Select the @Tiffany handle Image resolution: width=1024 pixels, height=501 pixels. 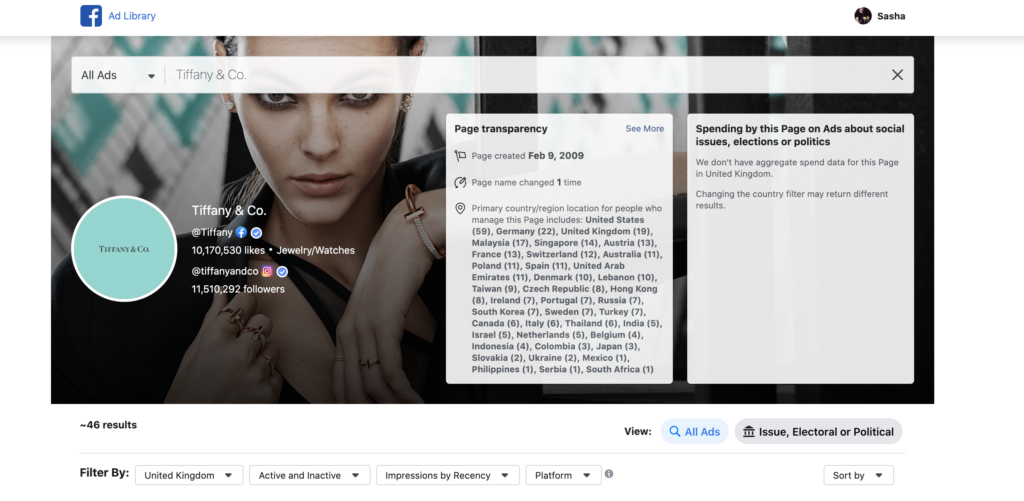[212, 232]
